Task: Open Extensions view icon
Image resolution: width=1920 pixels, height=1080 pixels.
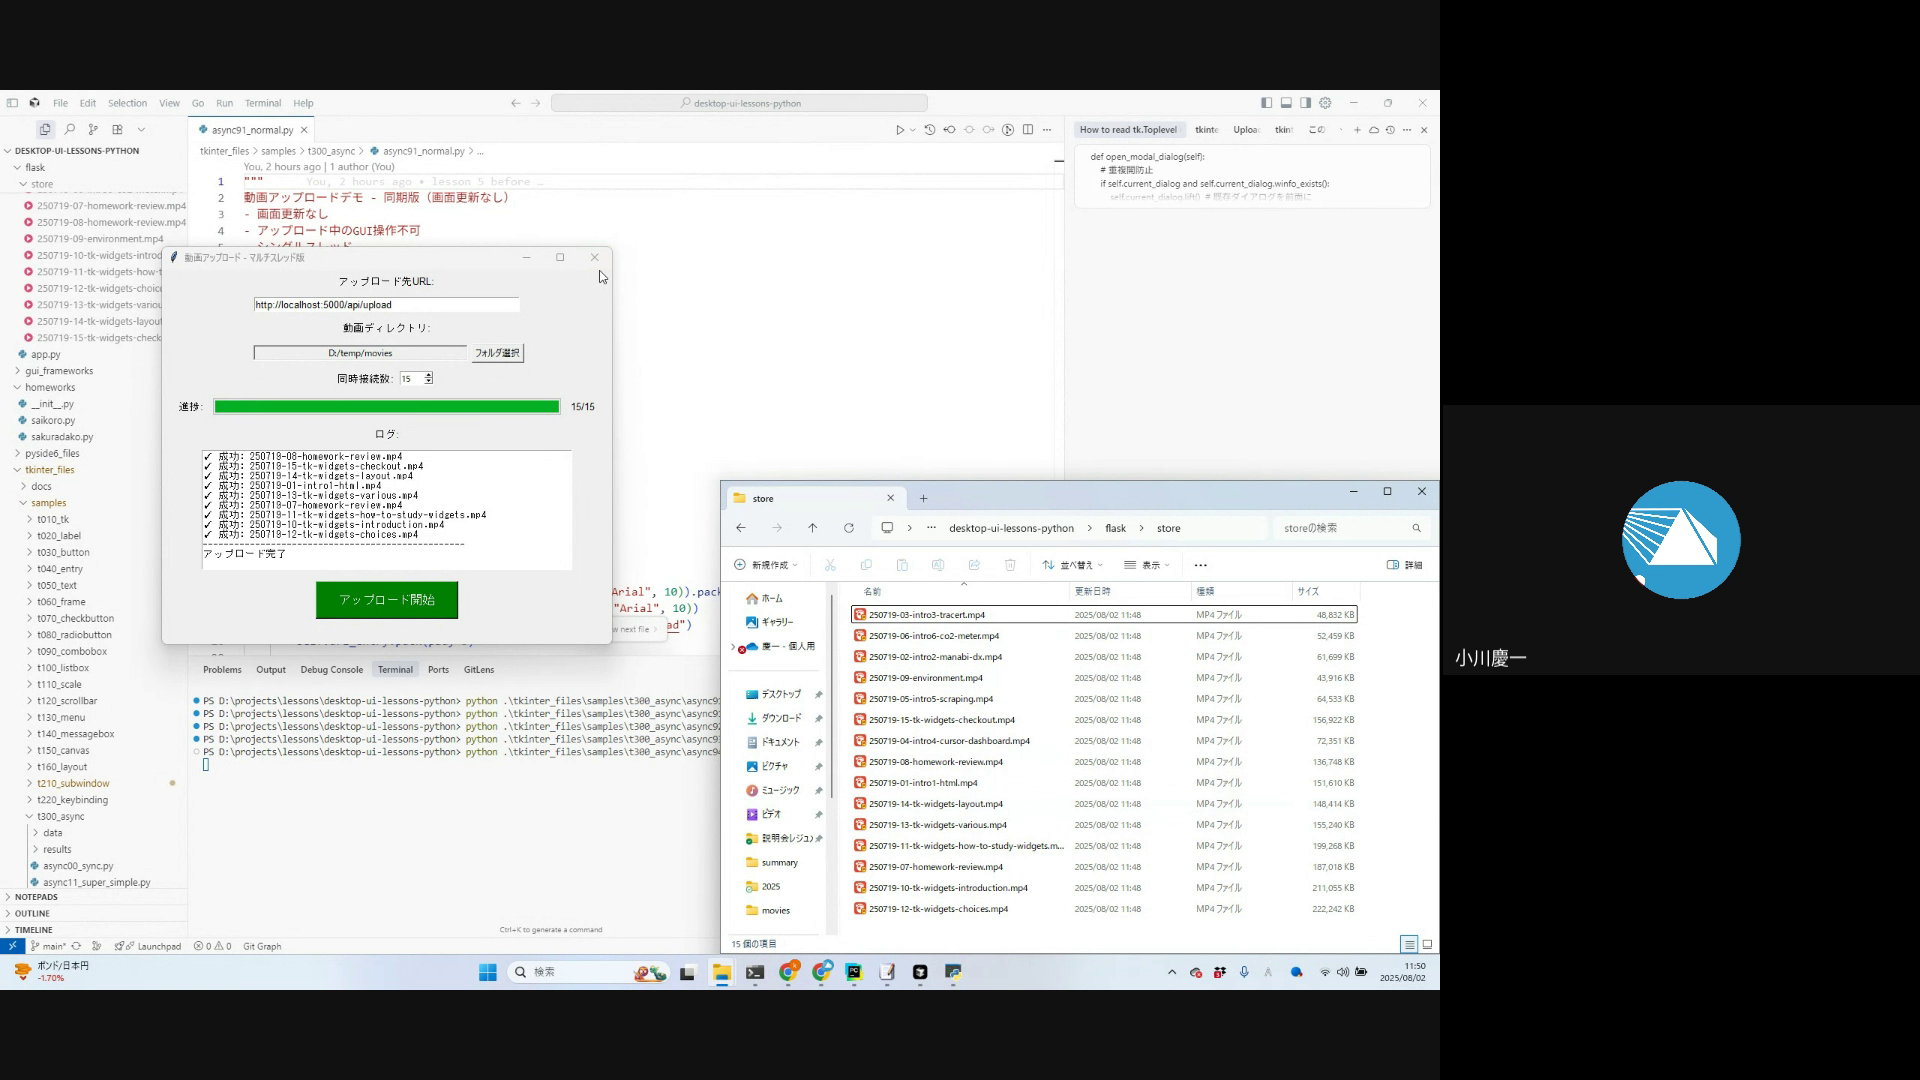Action: (117, 130)
